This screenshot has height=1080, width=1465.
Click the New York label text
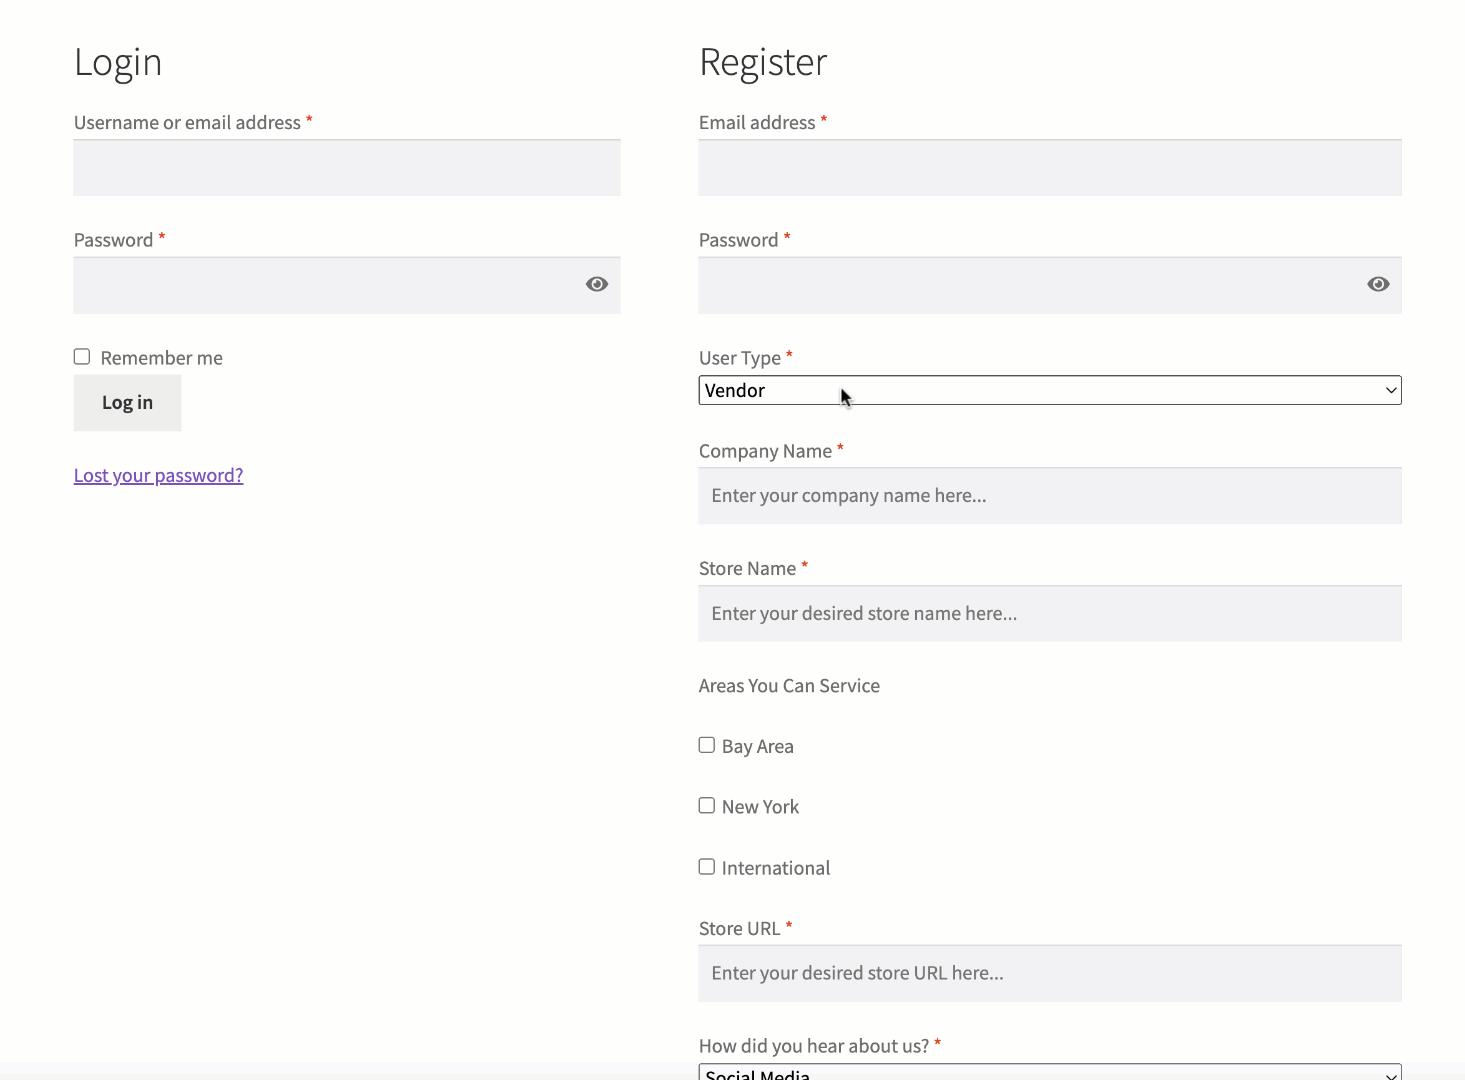point(760,807)
